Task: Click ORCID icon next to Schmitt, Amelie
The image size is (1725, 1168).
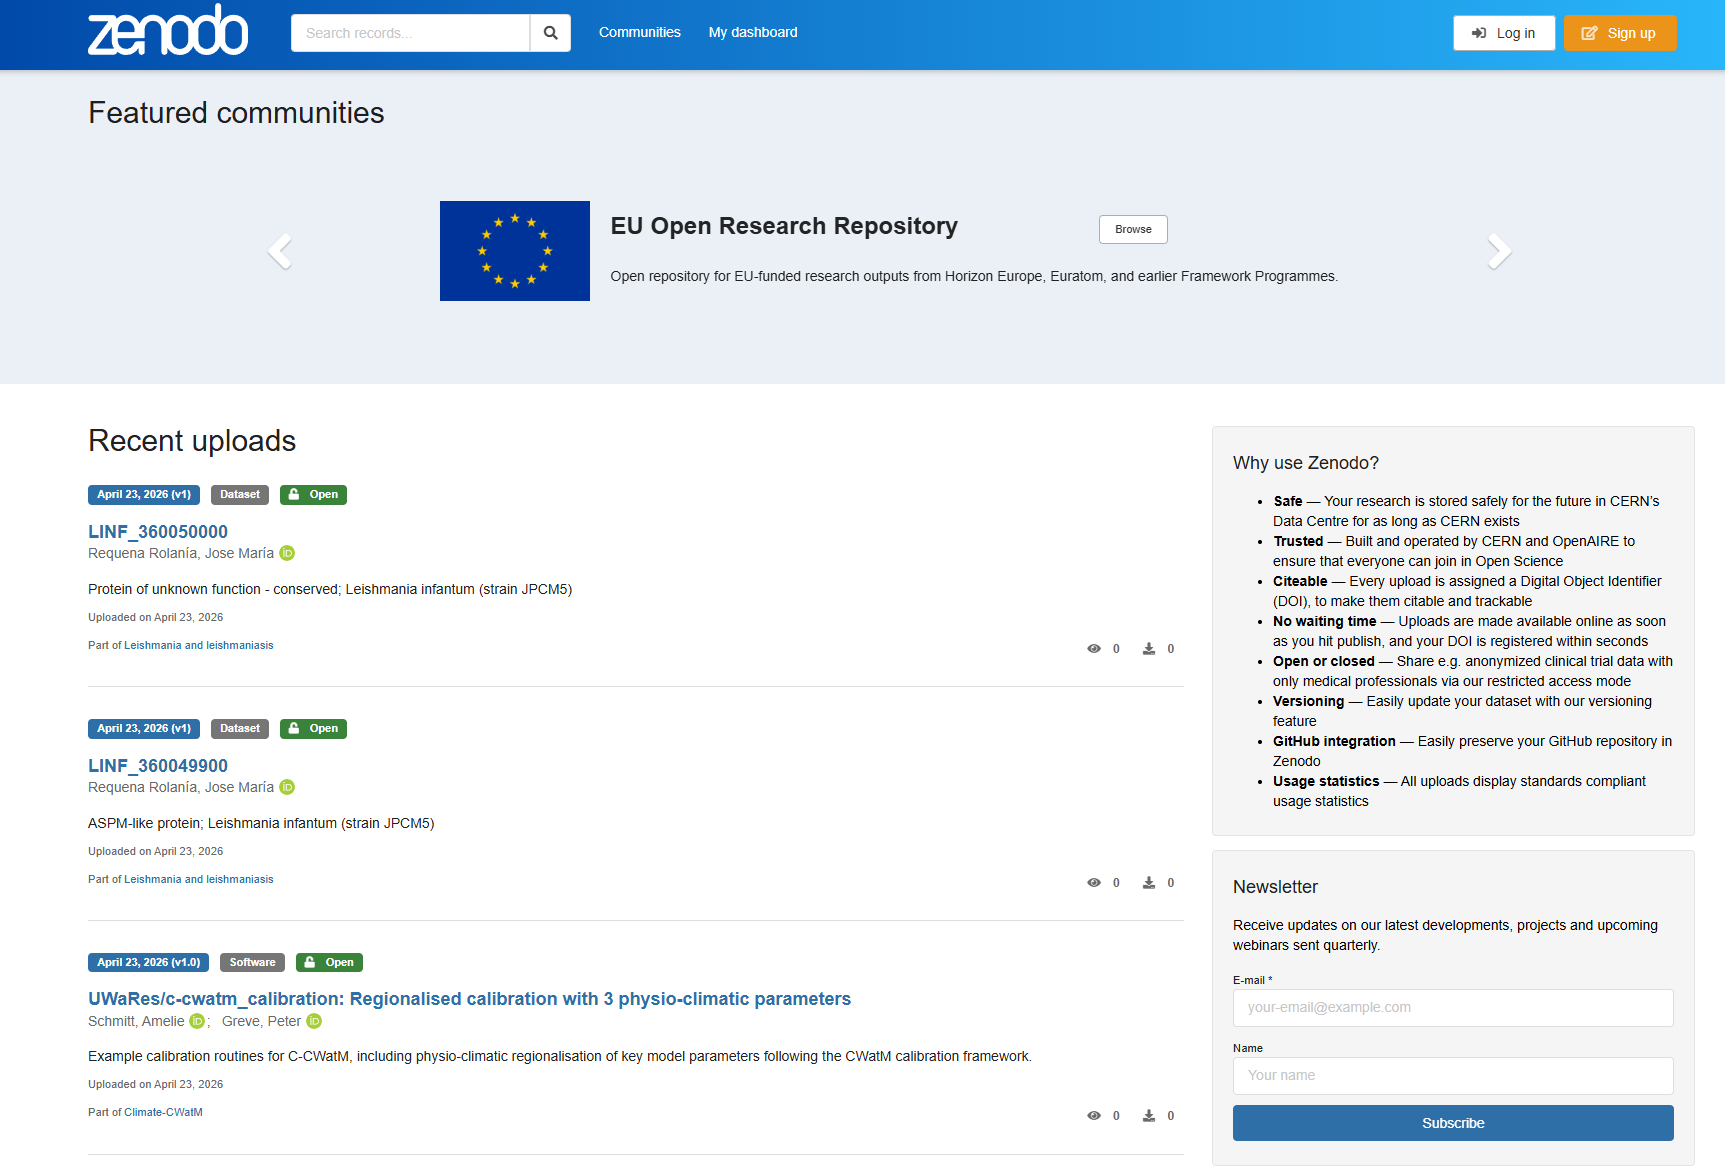Action: (197, 1021)
